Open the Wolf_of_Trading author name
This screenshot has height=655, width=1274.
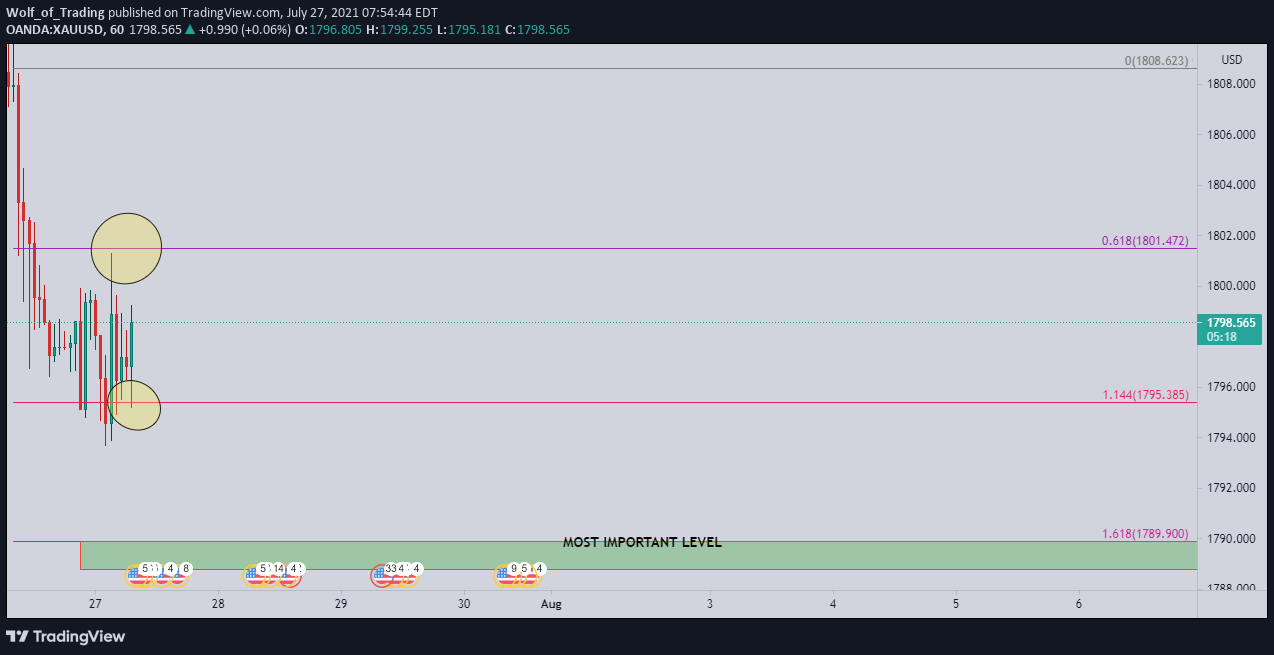click(55, 12)
